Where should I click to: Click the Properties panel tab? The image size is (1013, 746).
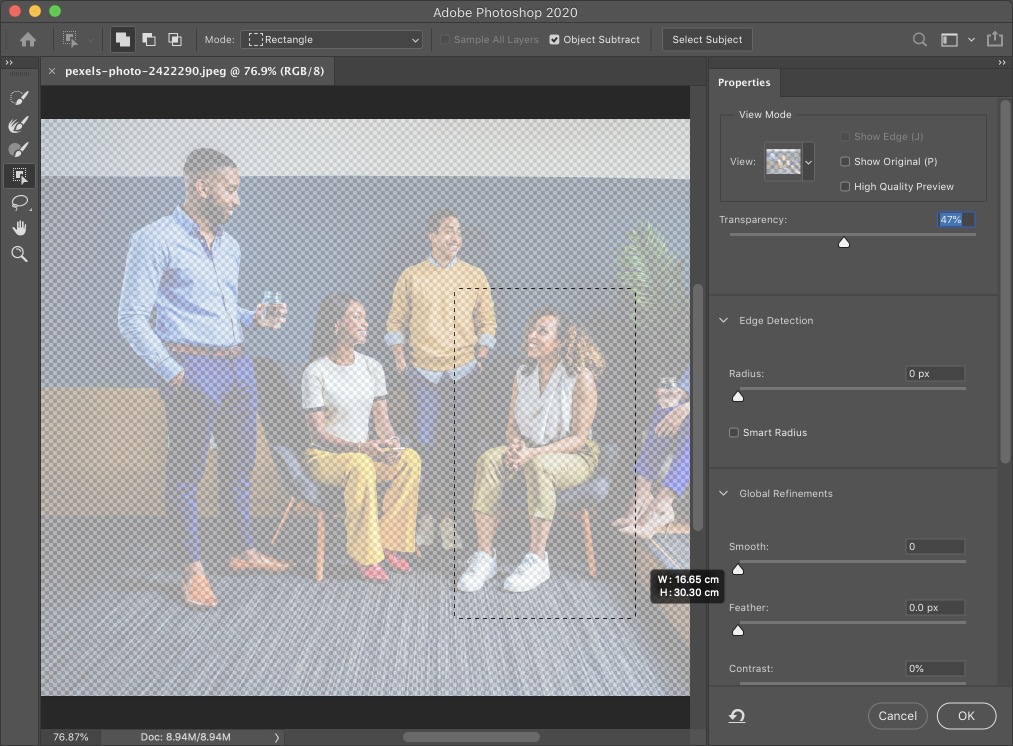point(744,82)
